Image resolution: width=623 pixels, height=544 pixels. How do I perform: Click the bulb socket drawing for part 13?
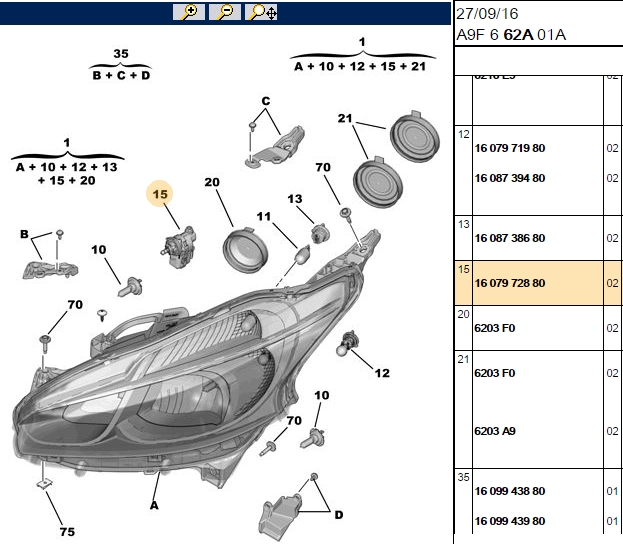(320, 234)
